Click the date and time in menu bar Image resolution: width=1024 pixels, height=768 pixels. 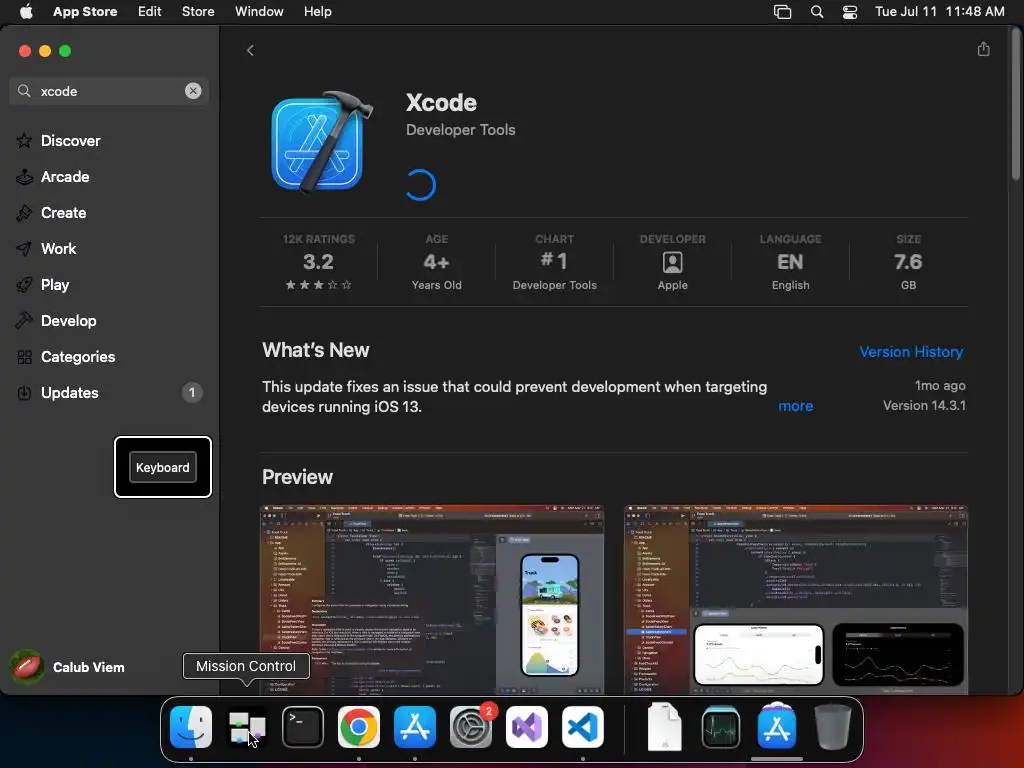click(939, 11)
